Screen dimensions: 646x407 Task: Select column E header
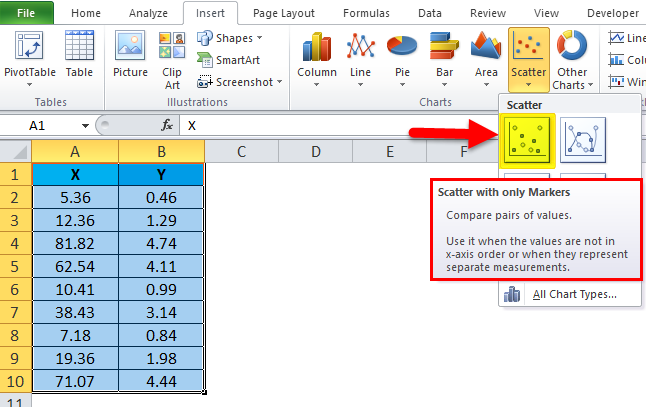[x=390, y=151]
